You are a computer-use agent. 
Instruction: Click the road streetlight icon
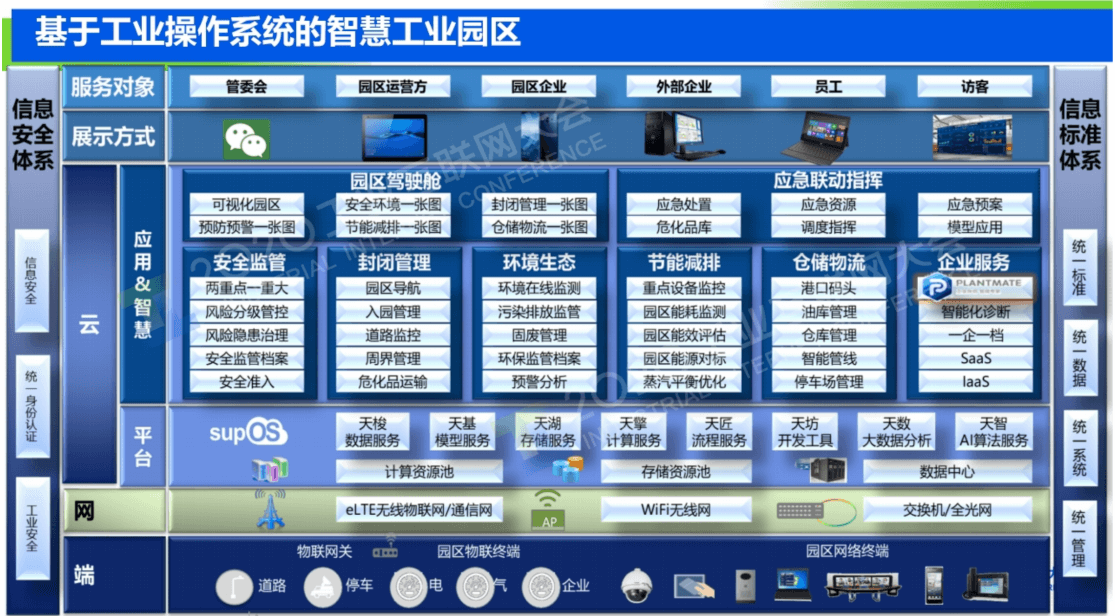[236, 586]
